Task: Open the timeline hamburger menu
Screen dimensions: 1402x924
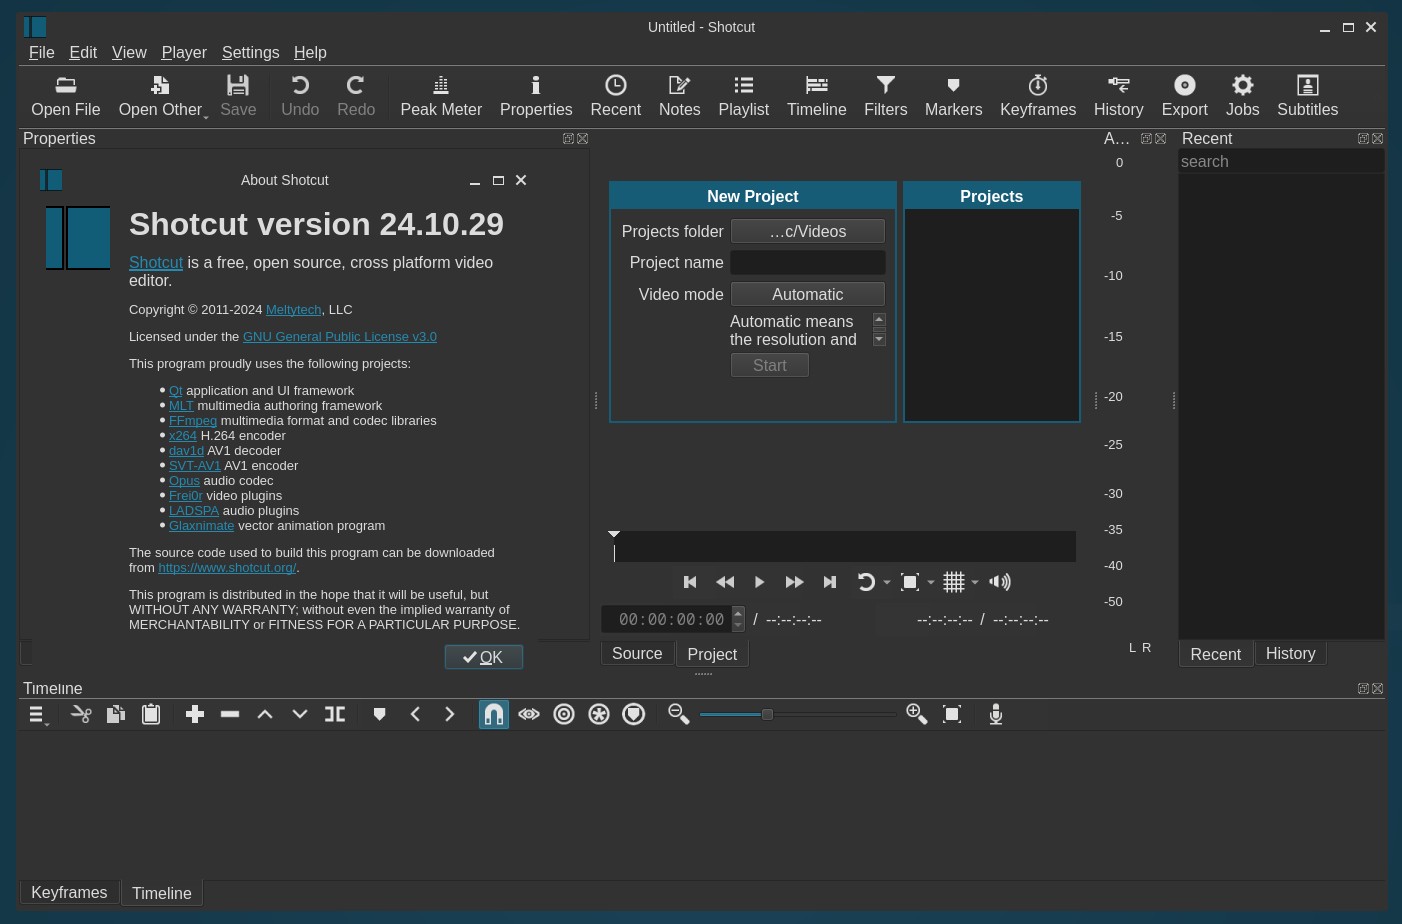Action: tap(38, 714)
